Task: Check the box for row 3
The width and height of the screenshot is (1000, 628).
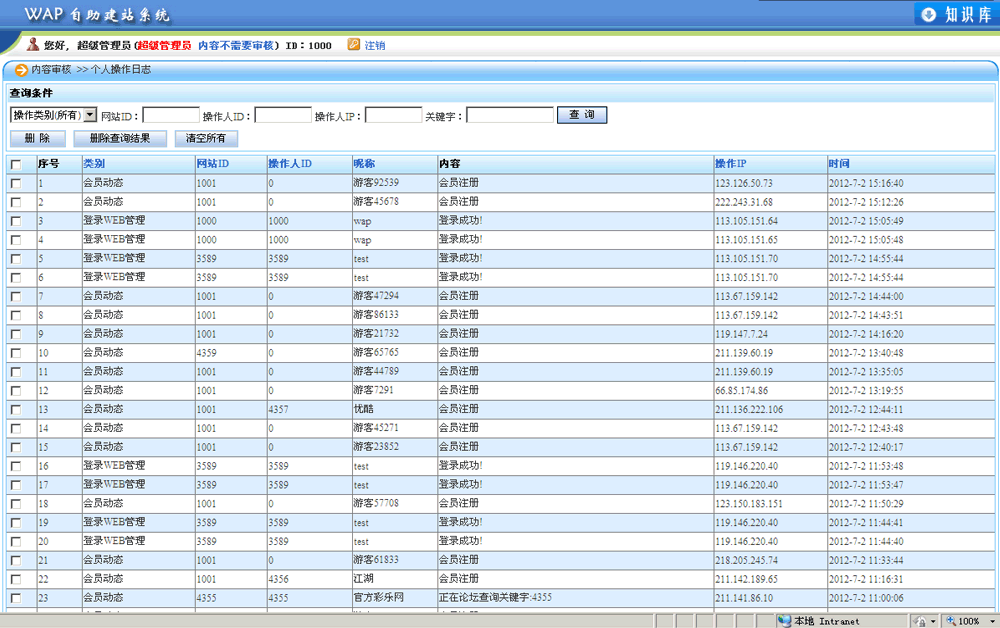Action: coord(16,221)
